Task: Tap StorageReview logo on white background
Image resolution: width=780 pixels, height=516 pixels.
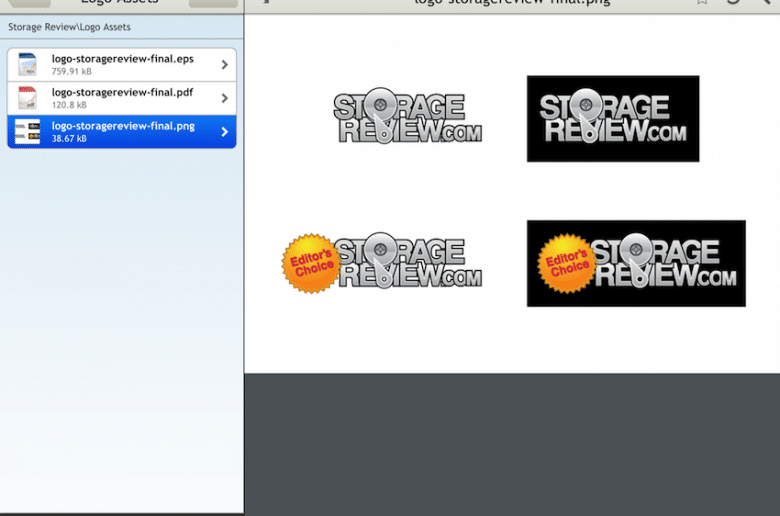Action: 407,116
